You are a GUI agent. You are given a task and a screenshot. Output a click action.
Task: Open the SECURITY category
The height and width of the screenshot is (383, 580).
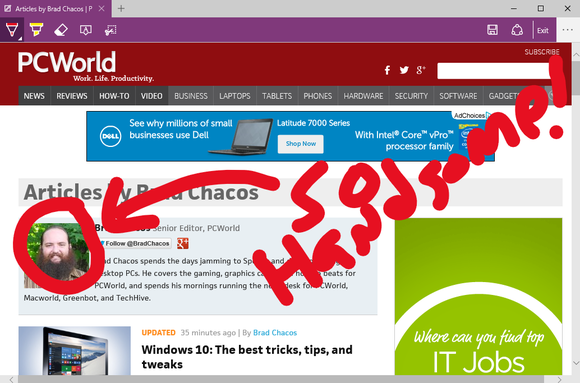pos(411,96)
